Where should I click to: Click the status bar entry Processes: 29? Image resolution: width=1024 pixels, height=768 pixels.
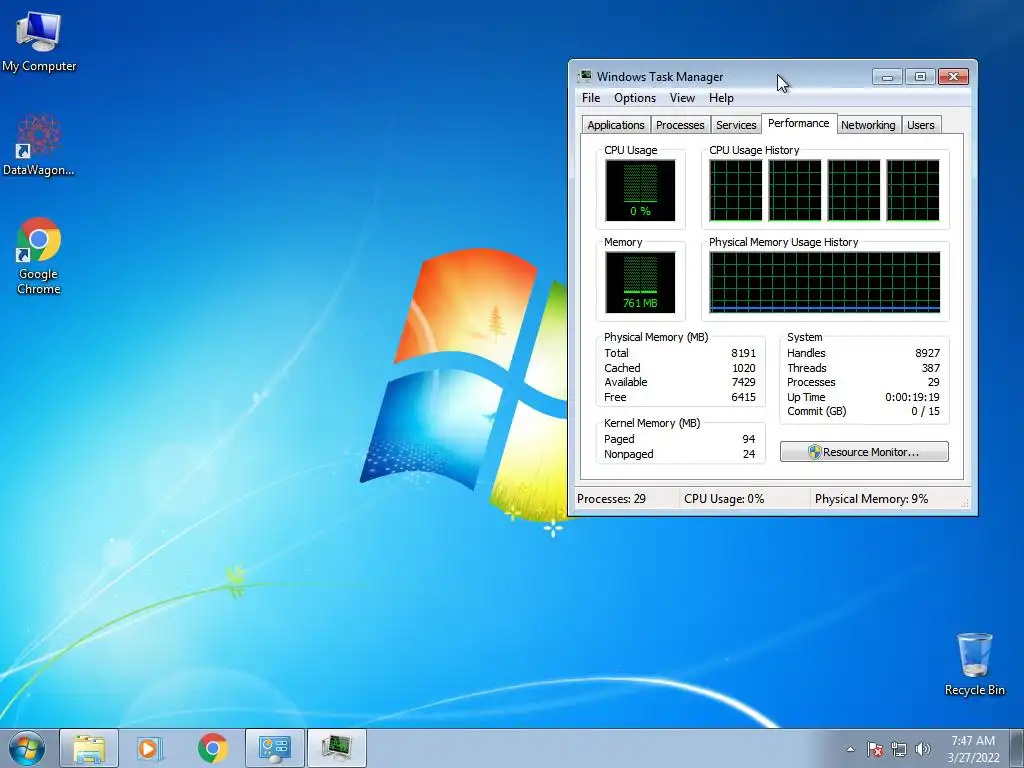click(x=611, y=499)
